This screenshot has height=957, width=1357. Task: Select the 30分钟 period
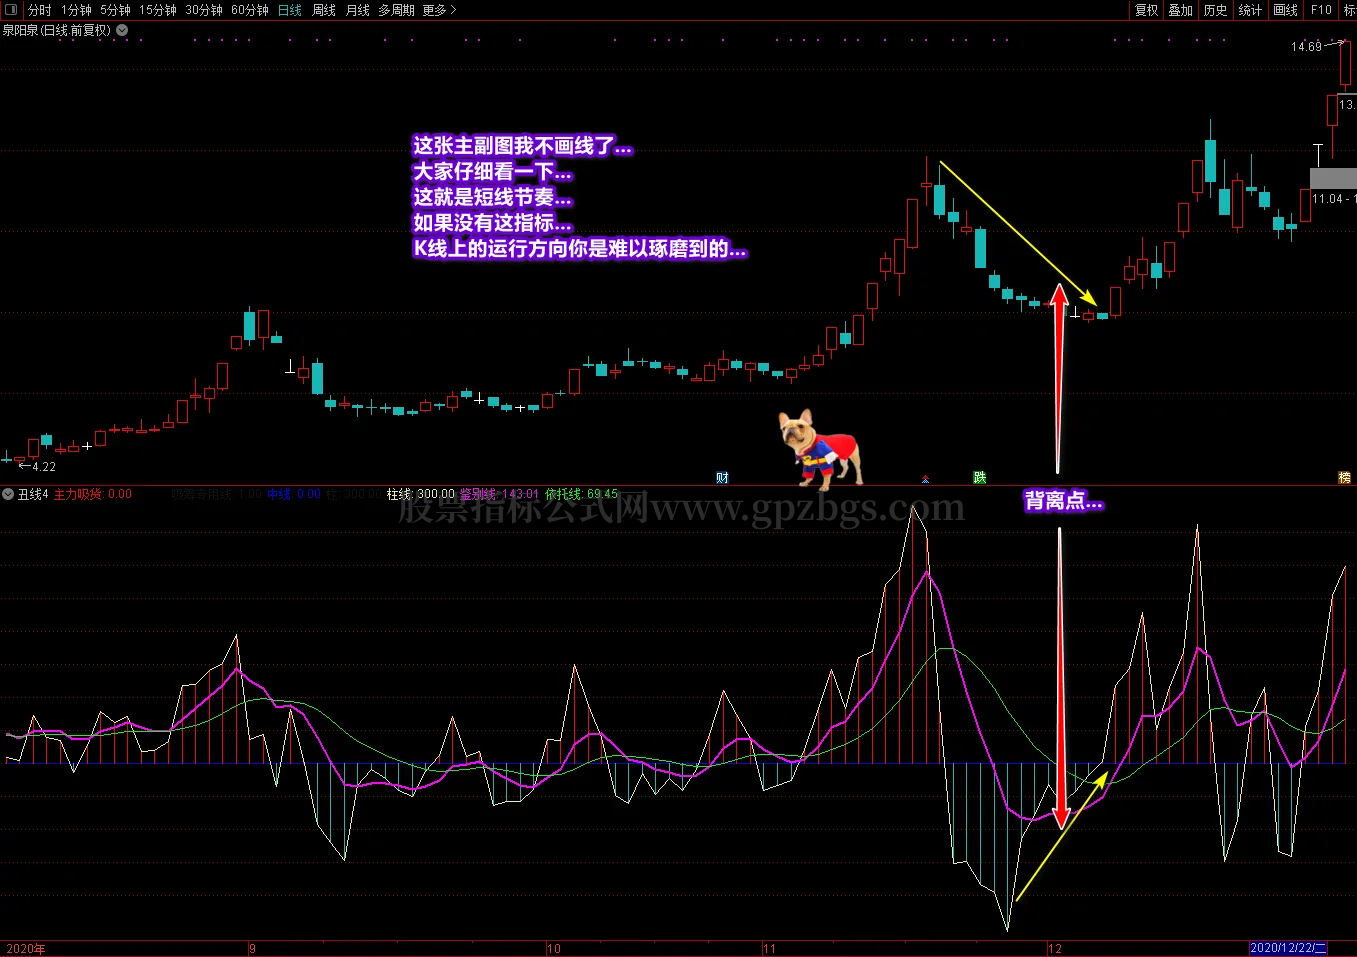(x=204, y=10)
